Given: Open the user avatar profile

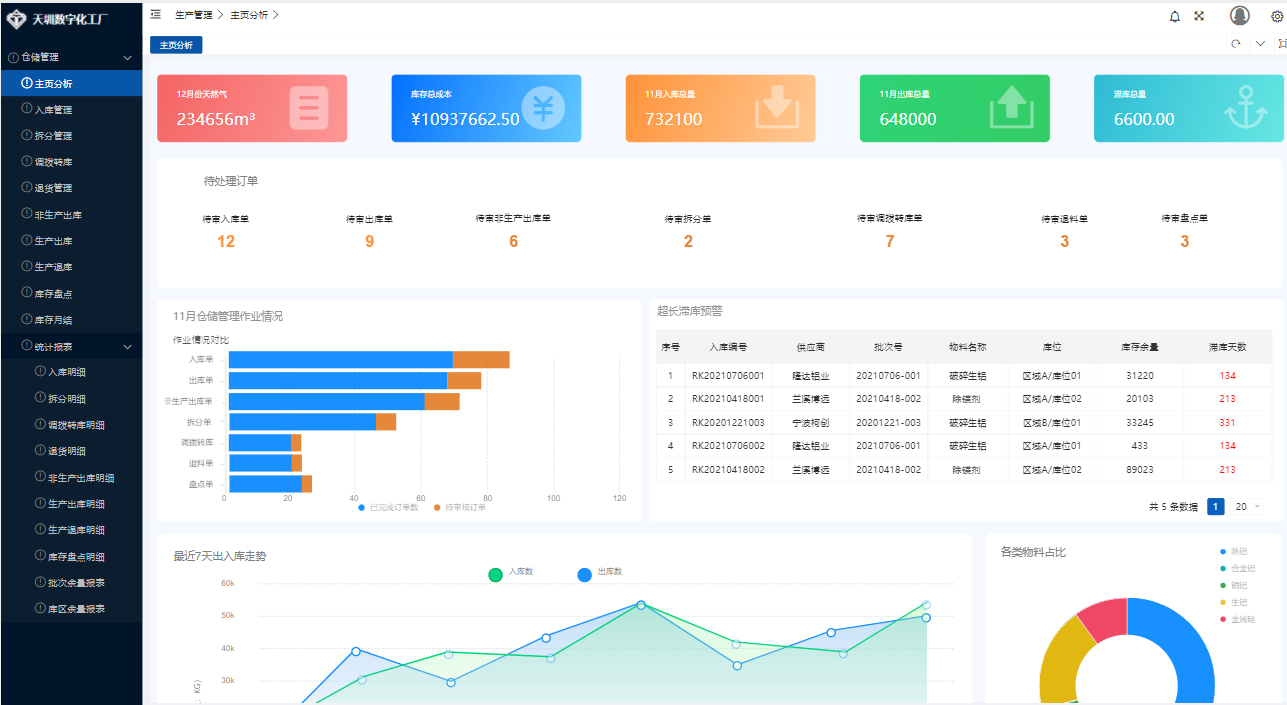Looking at the screenshot, I should 1240,16.
